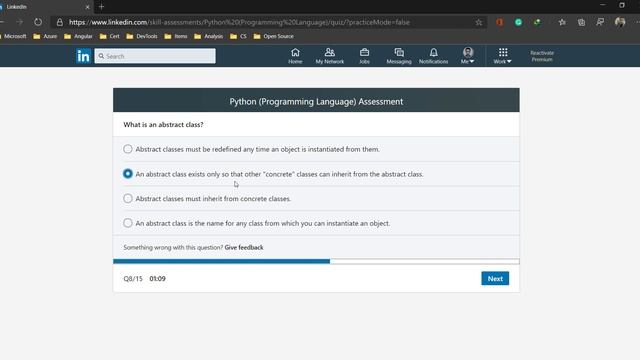Open the feedback person icon in toolbar
Screen dimensions: 640x360
[600, 22]
